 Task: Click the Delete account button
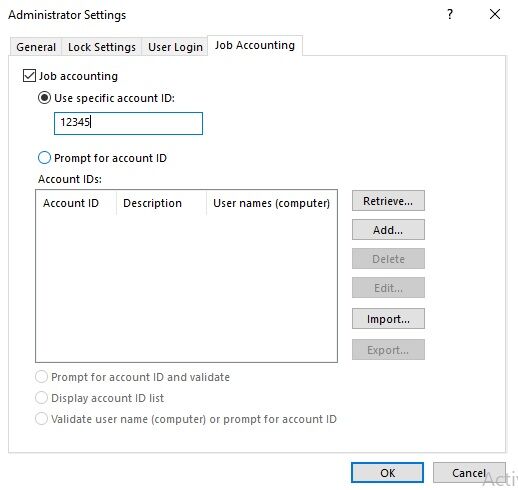[x=388, y=259]
